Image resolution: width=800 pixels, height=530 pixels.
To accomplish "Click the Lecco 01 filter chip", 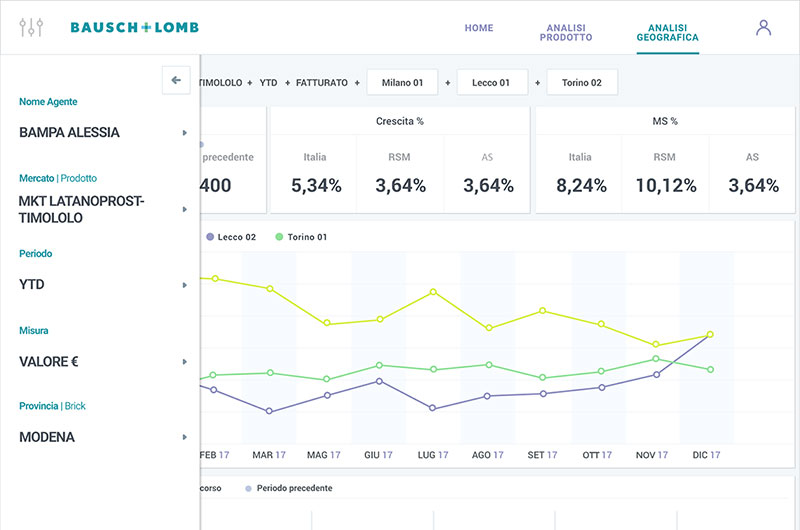I will tap(492, 82).
